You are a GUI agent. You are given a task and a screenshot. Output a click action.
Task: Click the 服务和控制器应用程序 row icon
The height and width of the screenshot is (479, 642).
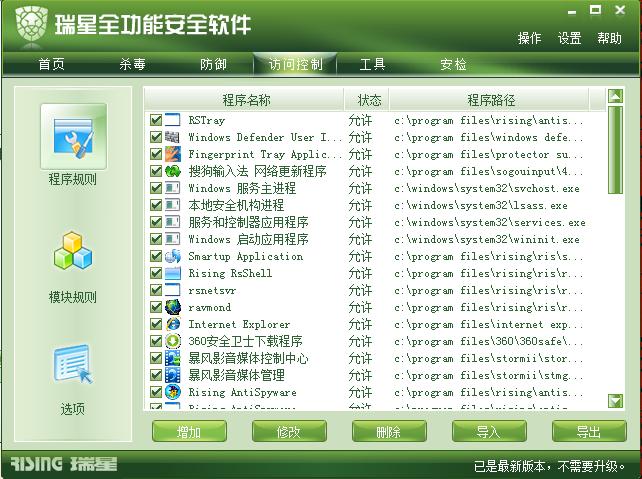coord(173,222)
